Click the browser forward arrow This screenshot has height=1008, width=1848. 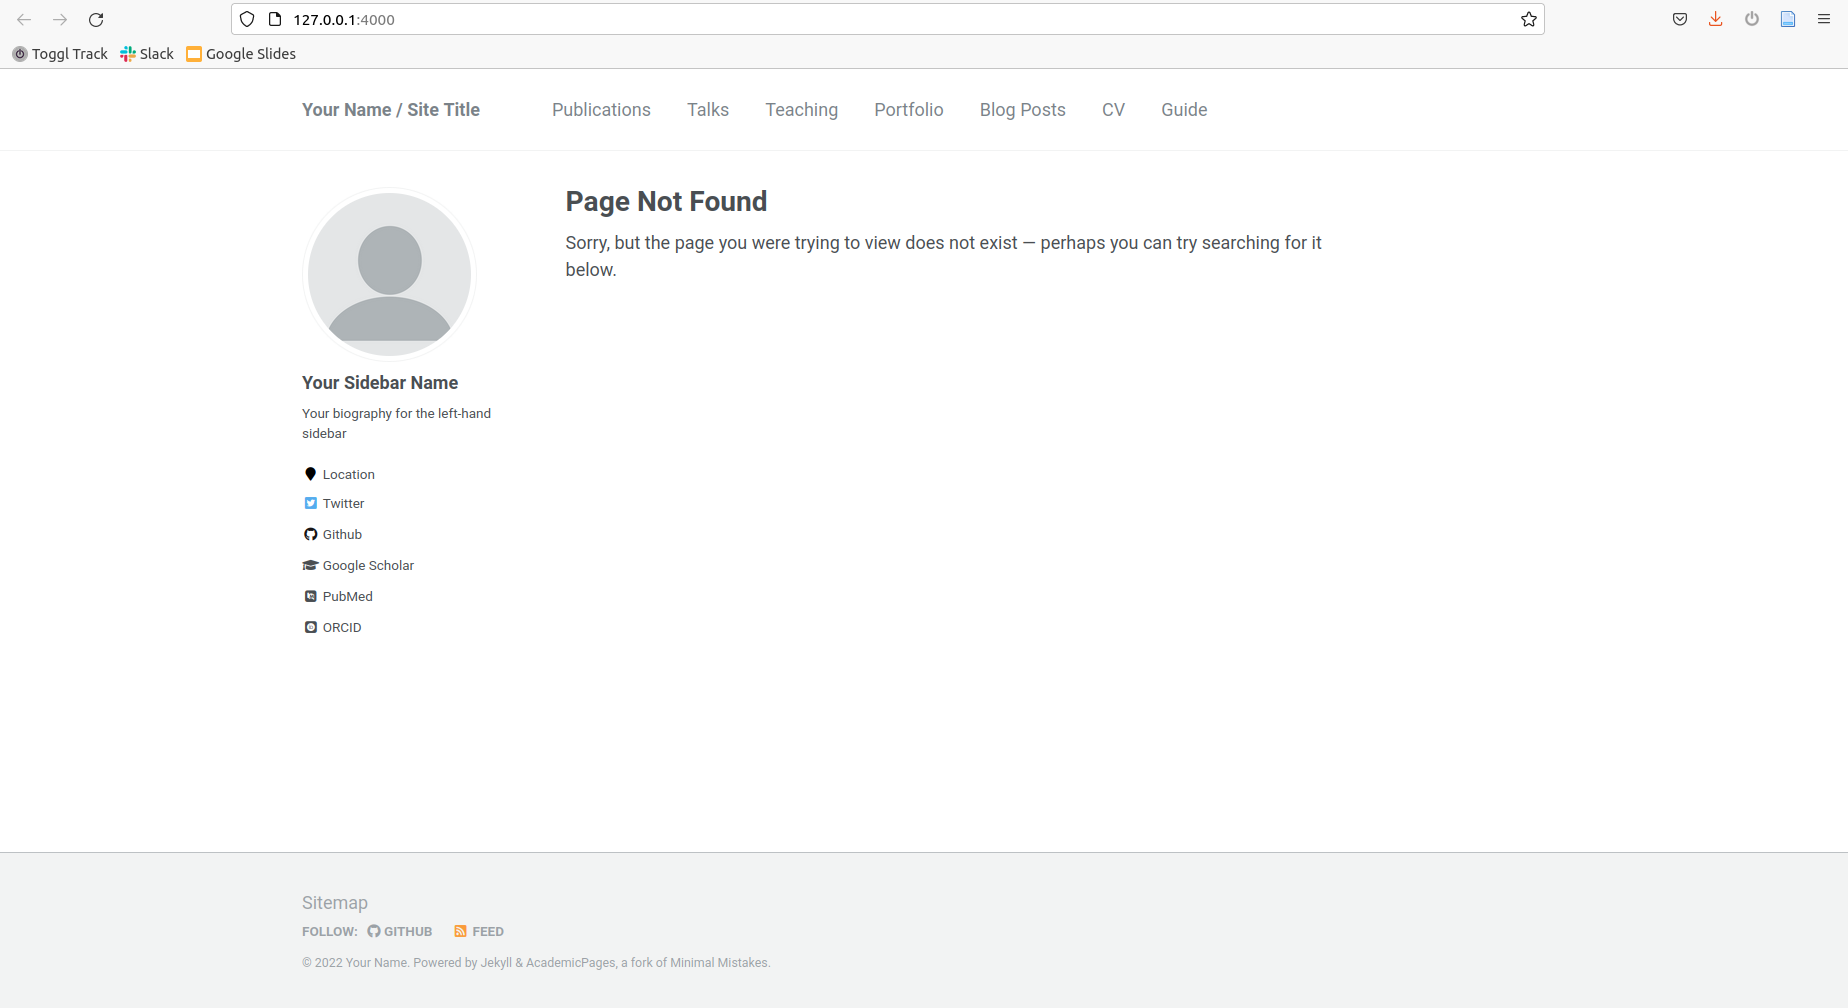pos(60,20)
